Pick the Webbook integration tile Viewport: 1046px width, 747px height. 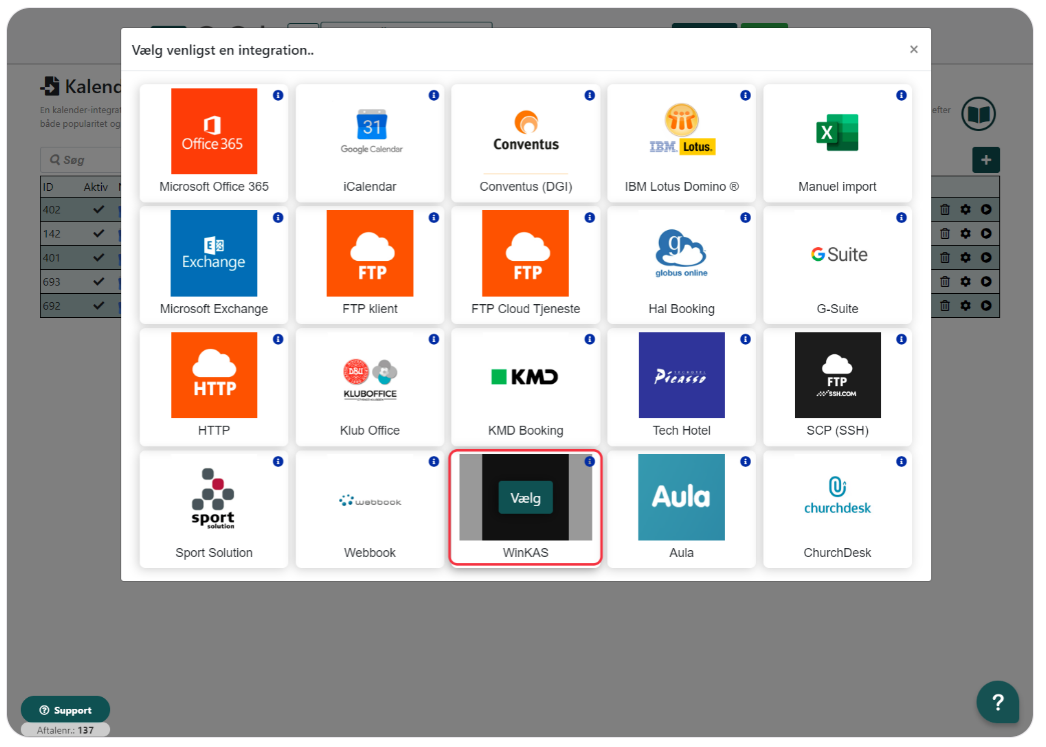click(x=370, y=509)
